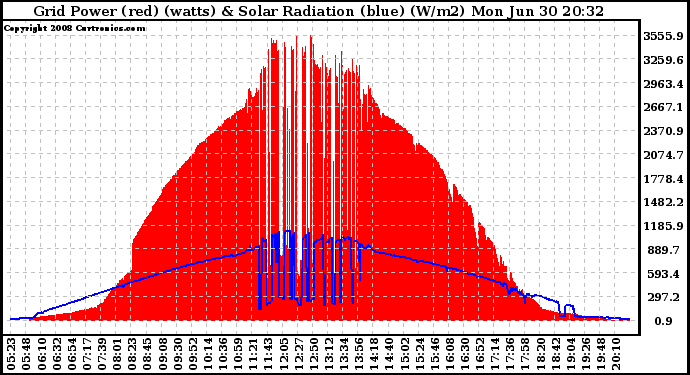Click the 11:43 time label
The width and height of the screenshot is (690, 375).
(268, 354)
